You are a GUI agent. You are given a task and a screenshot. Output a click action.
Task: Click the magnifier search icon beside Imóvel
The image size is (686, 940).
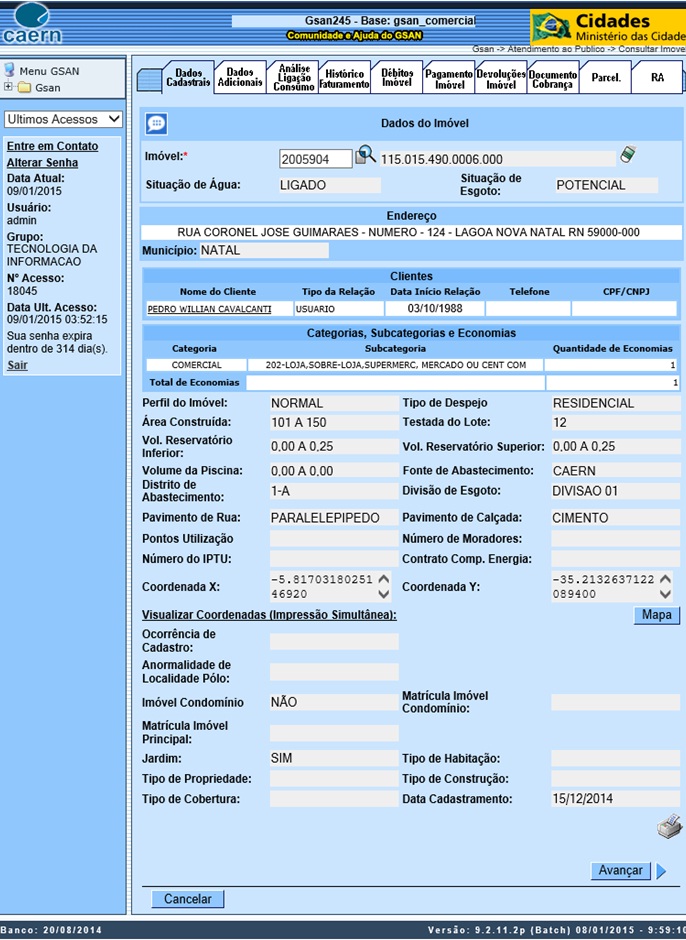(x=366, y=155)
